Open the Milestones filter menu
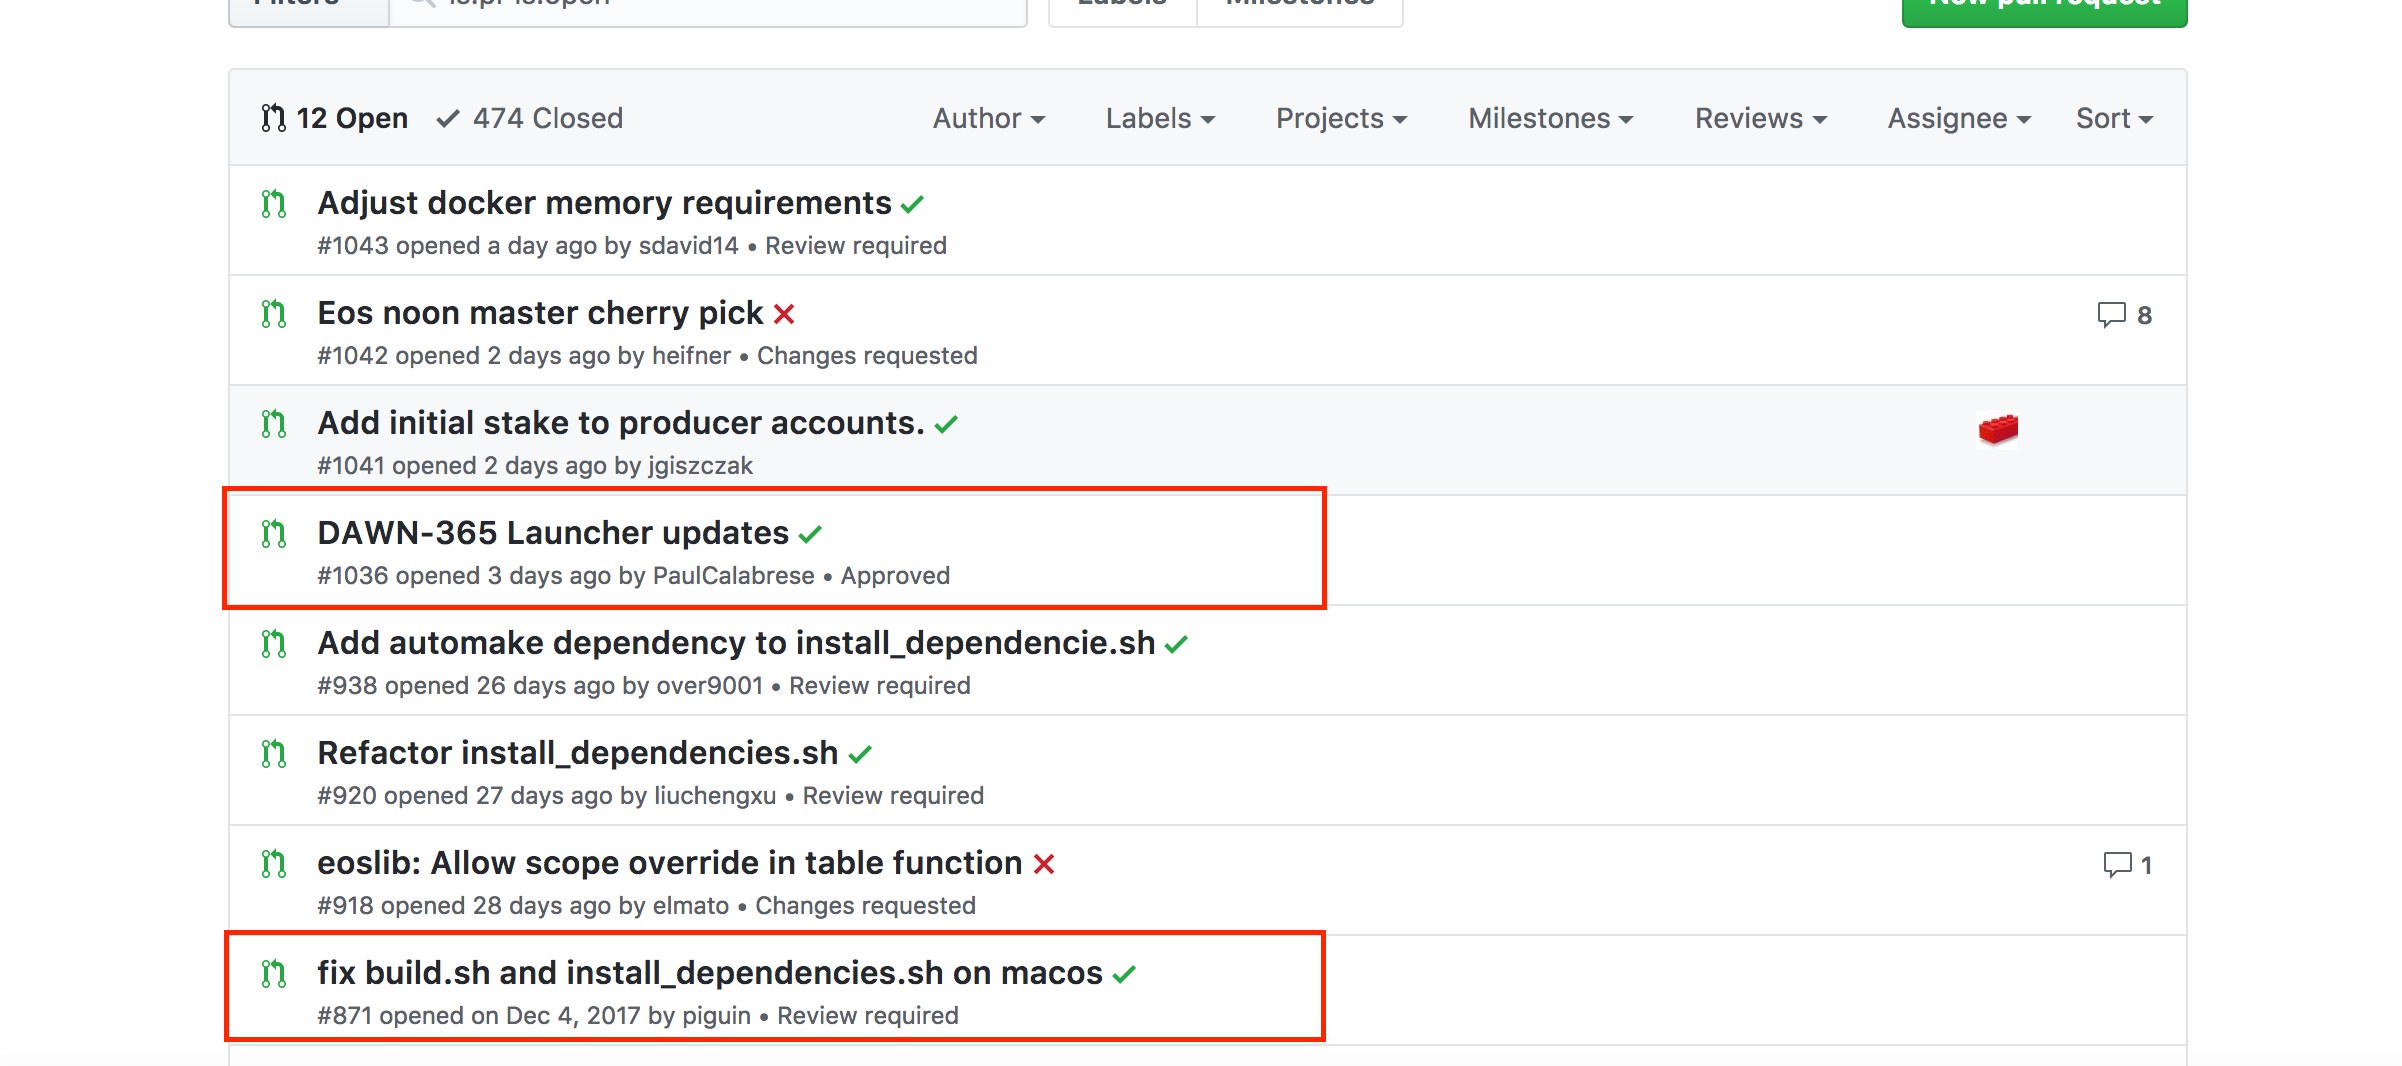 (1550, 118)
